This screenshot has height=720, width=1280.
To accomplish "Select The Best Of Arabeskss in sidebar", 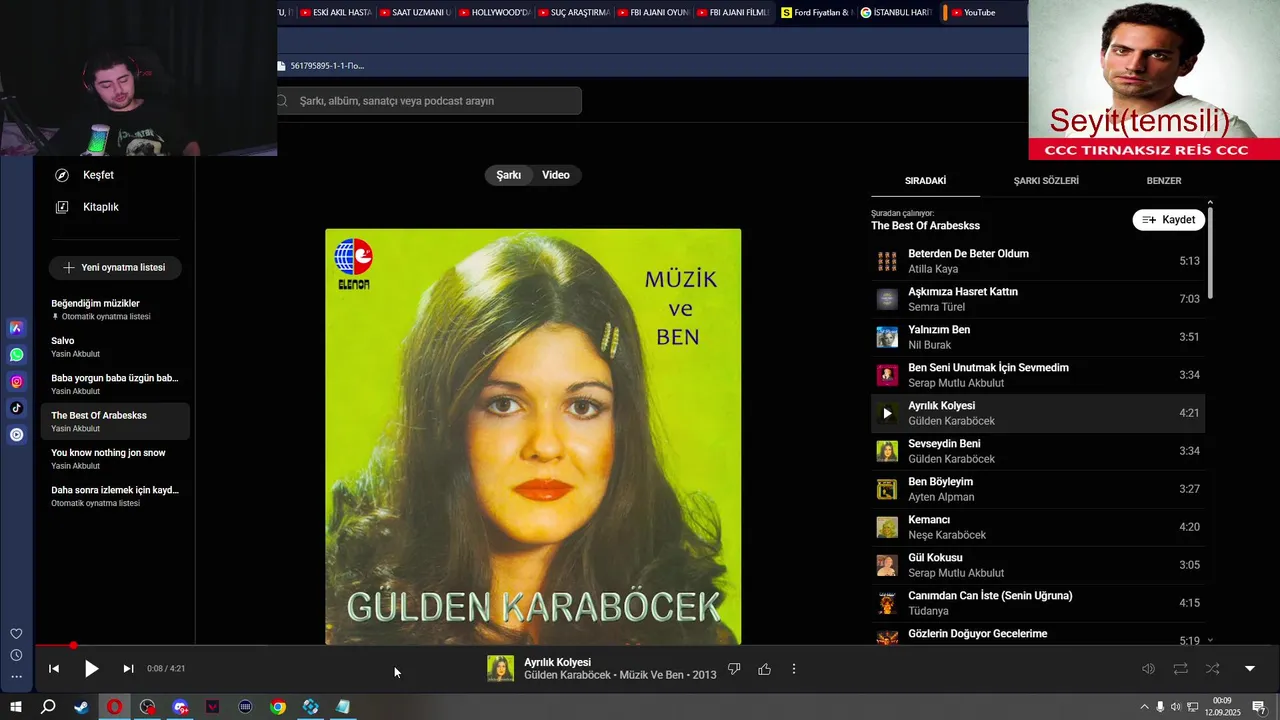I will (115, 421).
